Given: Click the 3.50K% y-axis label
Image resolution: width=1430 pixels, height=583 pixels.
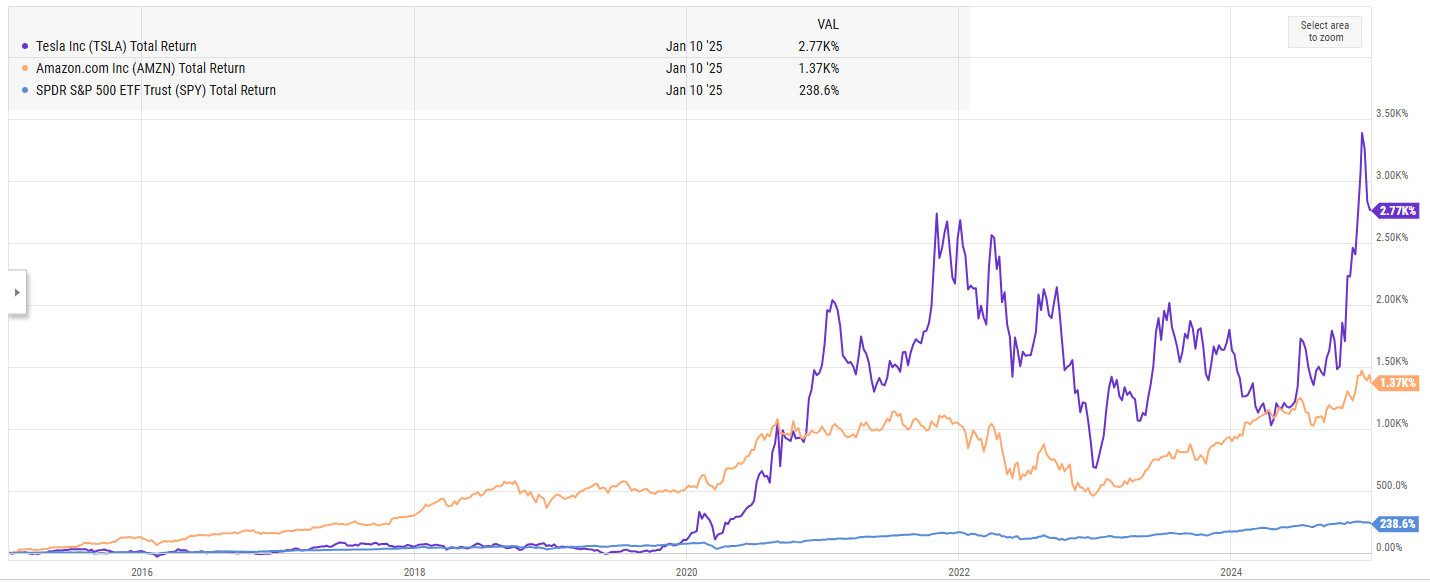Looking at the screenshot, I should (1392, 114).
